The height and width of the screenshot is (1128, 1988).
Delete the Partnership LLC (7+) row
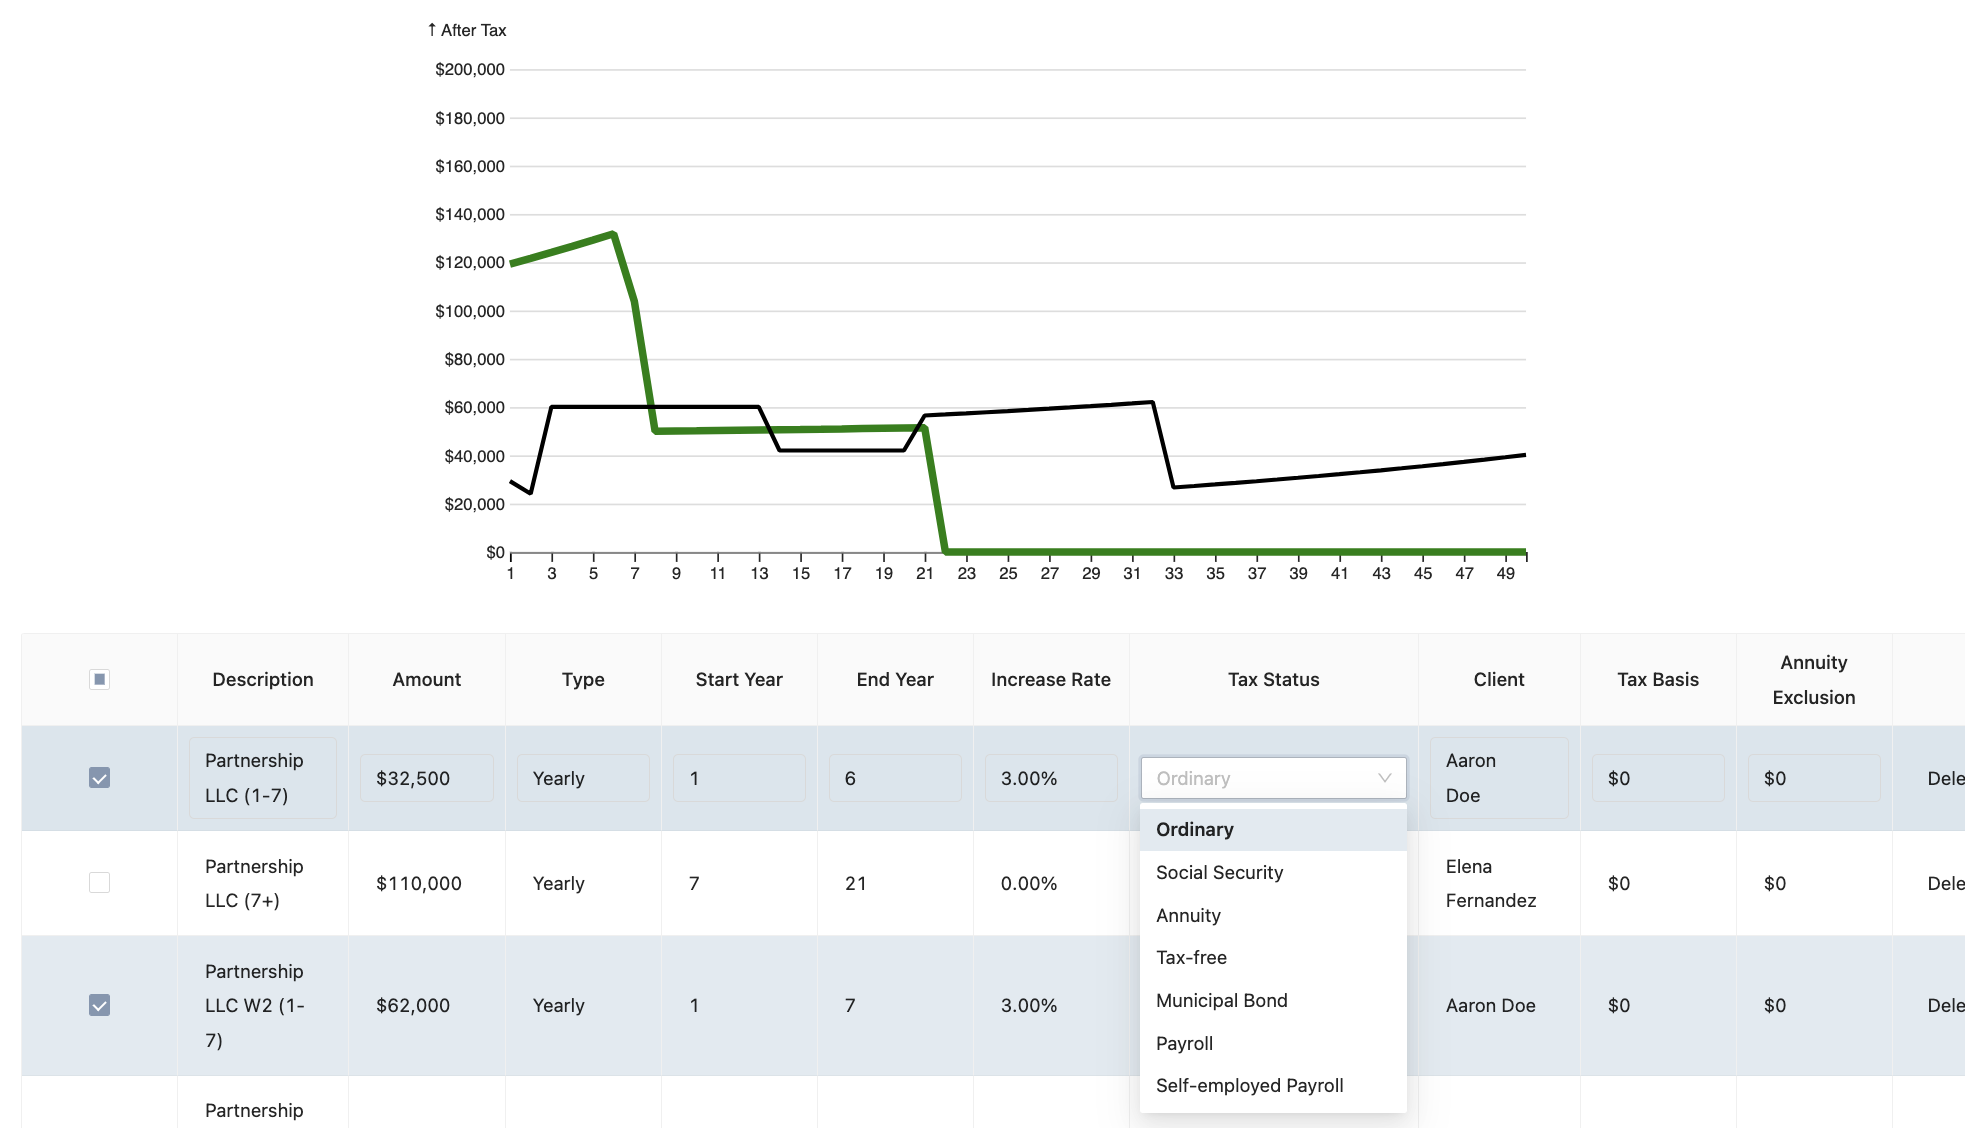1946,883
